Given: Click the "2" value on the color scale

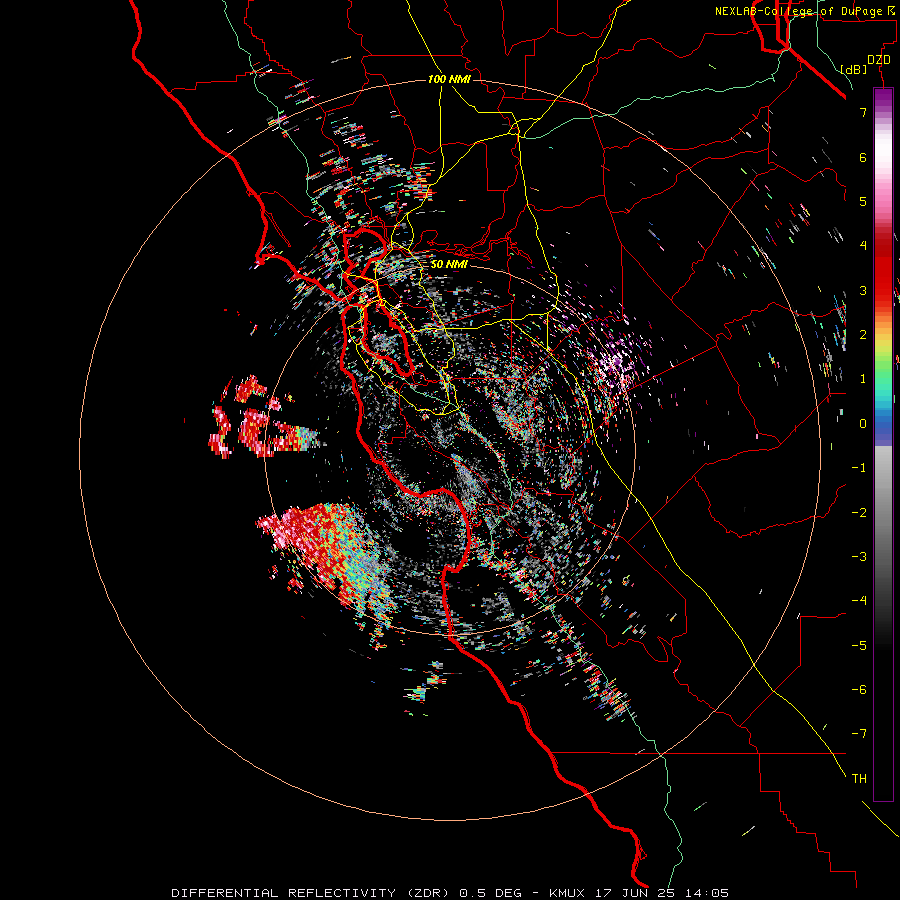Looking at the screenshot, I should tap(863, 335).
